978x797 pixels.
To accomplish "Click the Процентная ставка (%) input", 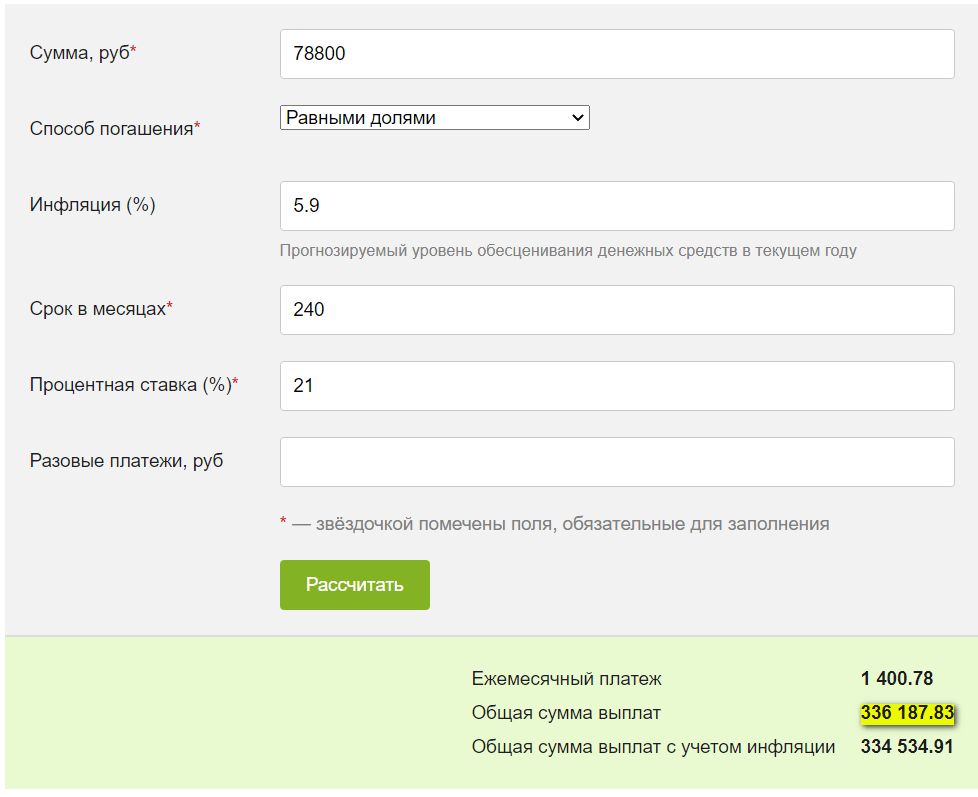I will [x=617, y=386].
